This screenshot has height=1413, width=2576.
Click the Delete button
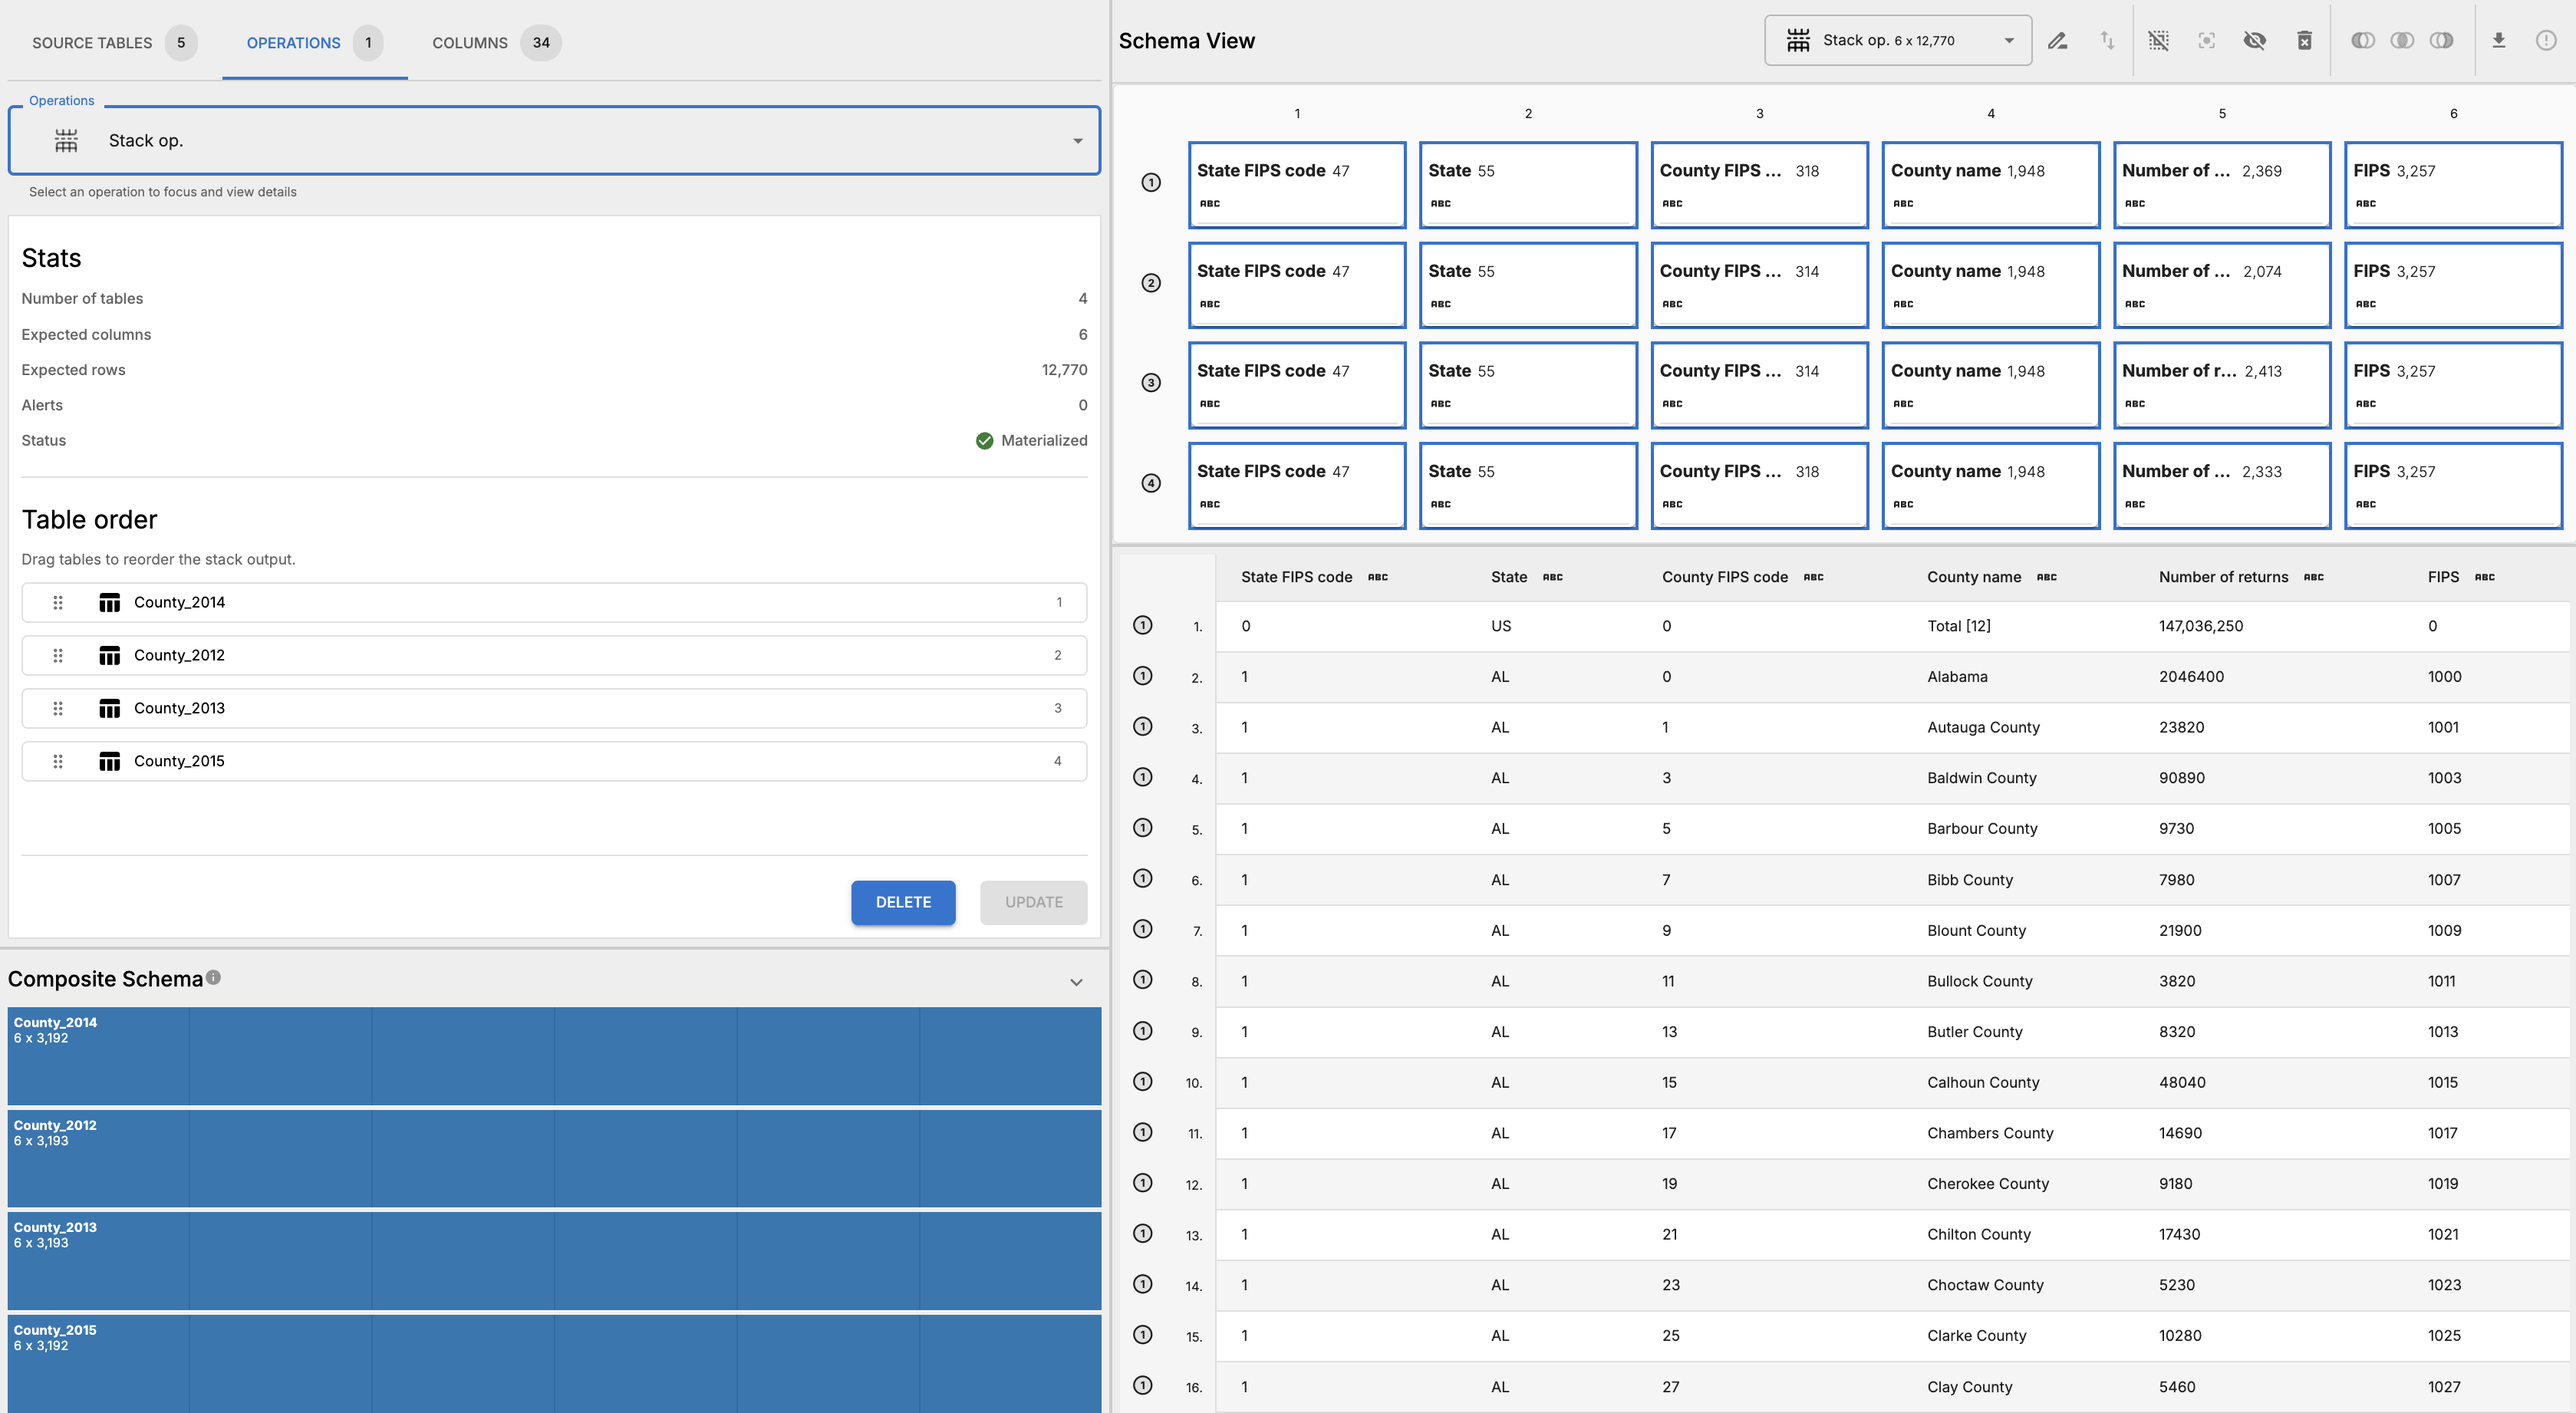pos(903,902)
